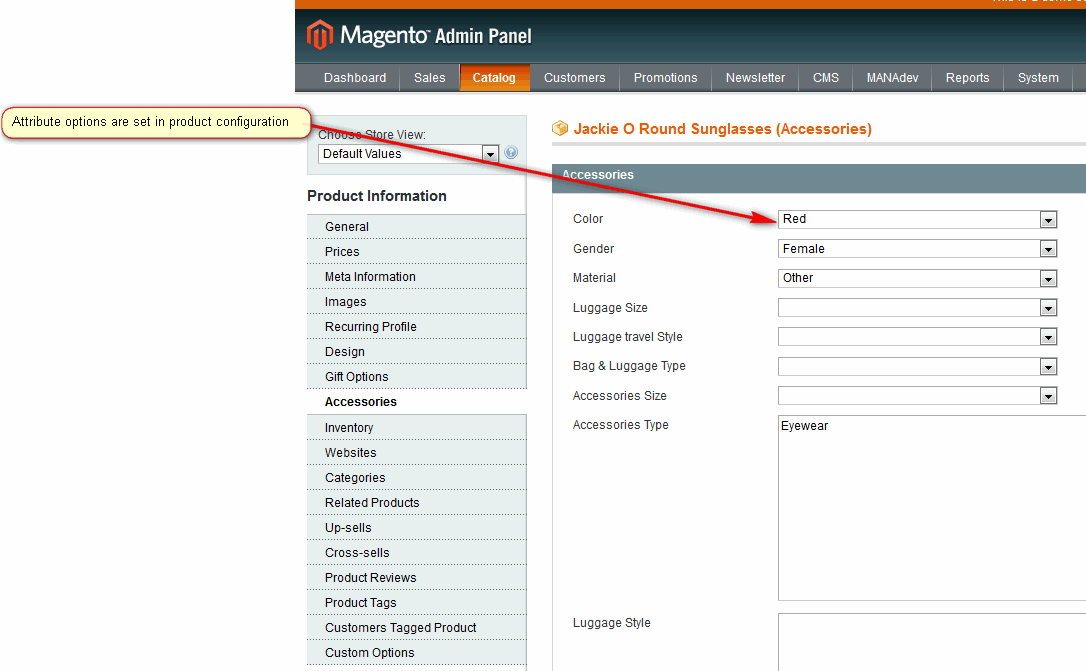Image resolution: width=1086 pixels, height=671 pixels.
Task: Open the store view help icon
Action: coord(511,152)
